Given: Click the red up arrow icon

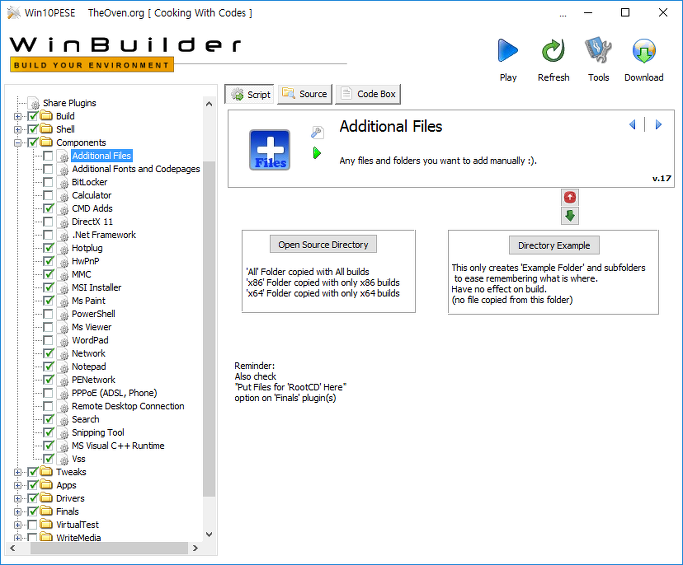Looking at the screenshot, I should point(570,197).
